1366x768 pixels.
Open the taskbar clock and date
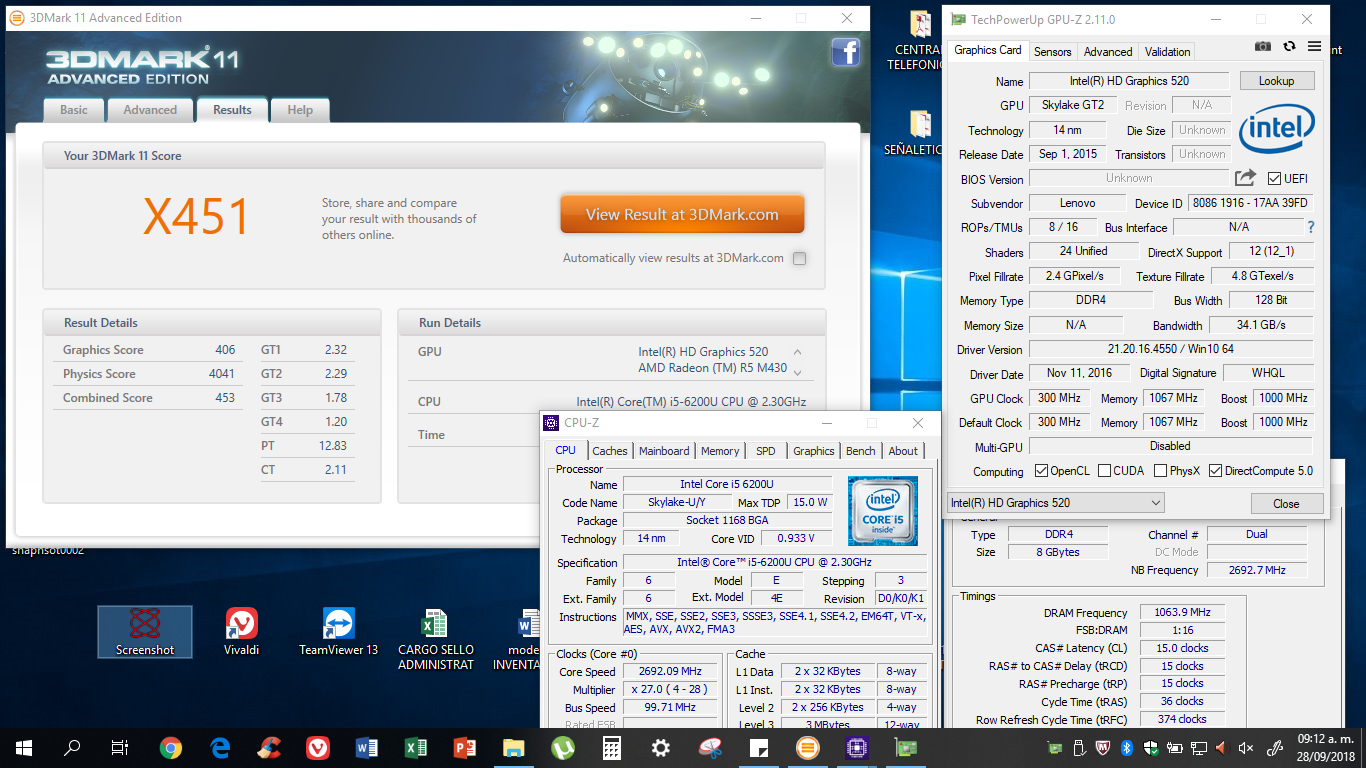(x=1327, y=747)
